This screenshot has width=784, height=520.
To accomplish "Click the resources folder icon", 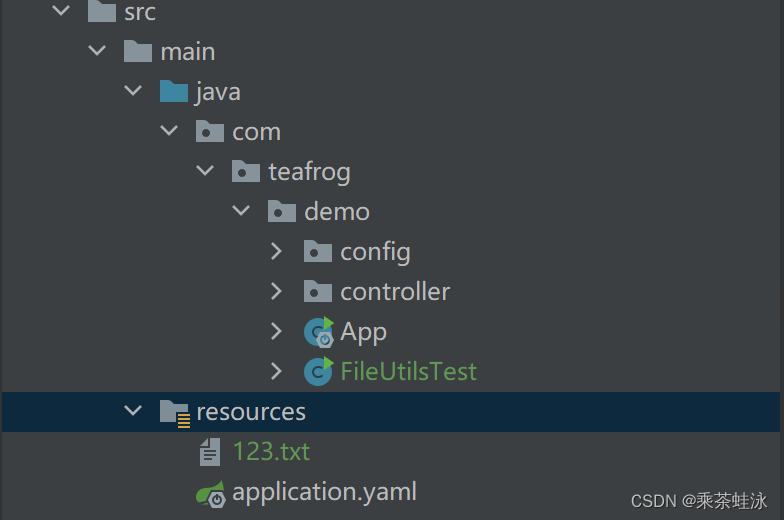I will pos(174,413).
